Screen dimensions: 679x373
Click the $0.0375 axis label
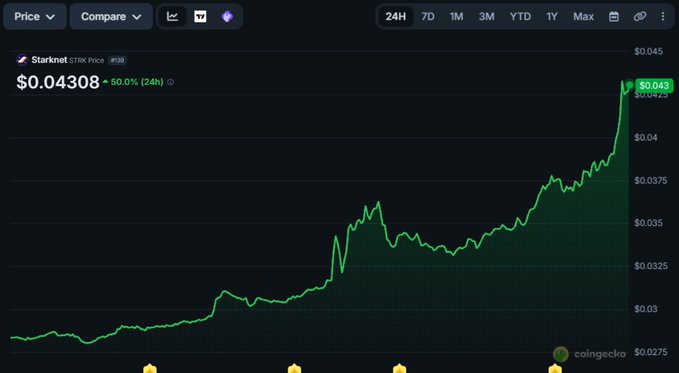(x=650, y=180)
